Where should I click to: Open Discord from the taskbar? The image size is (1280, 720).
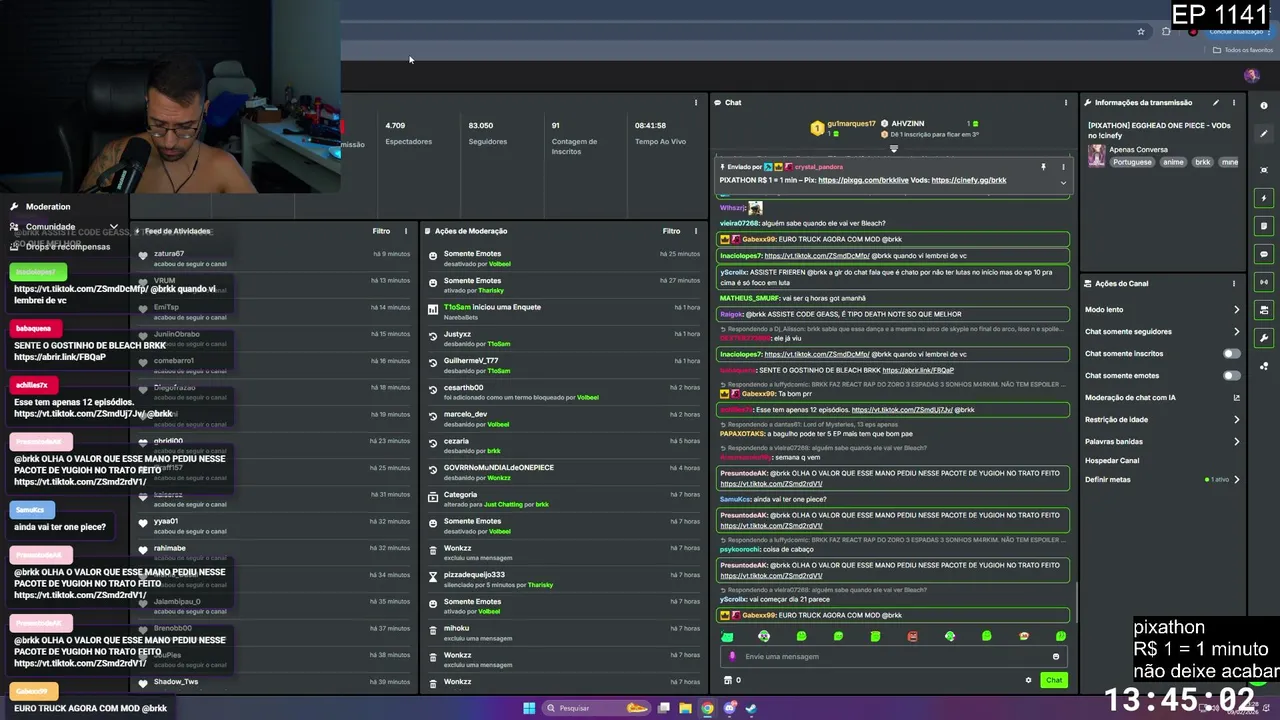coord(729,708)
